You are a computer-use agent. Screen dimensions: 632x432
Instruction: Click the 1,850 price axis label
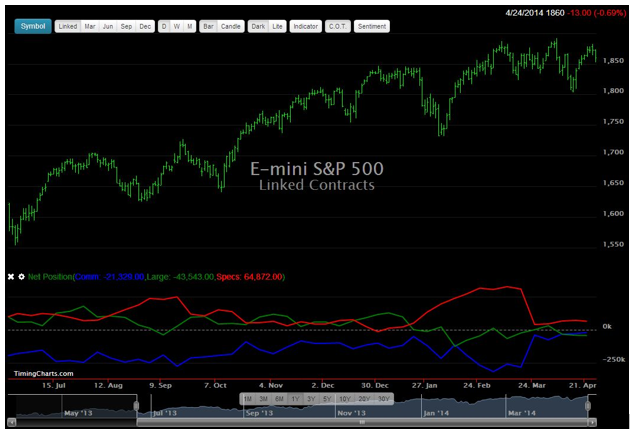tap(613, 60)
